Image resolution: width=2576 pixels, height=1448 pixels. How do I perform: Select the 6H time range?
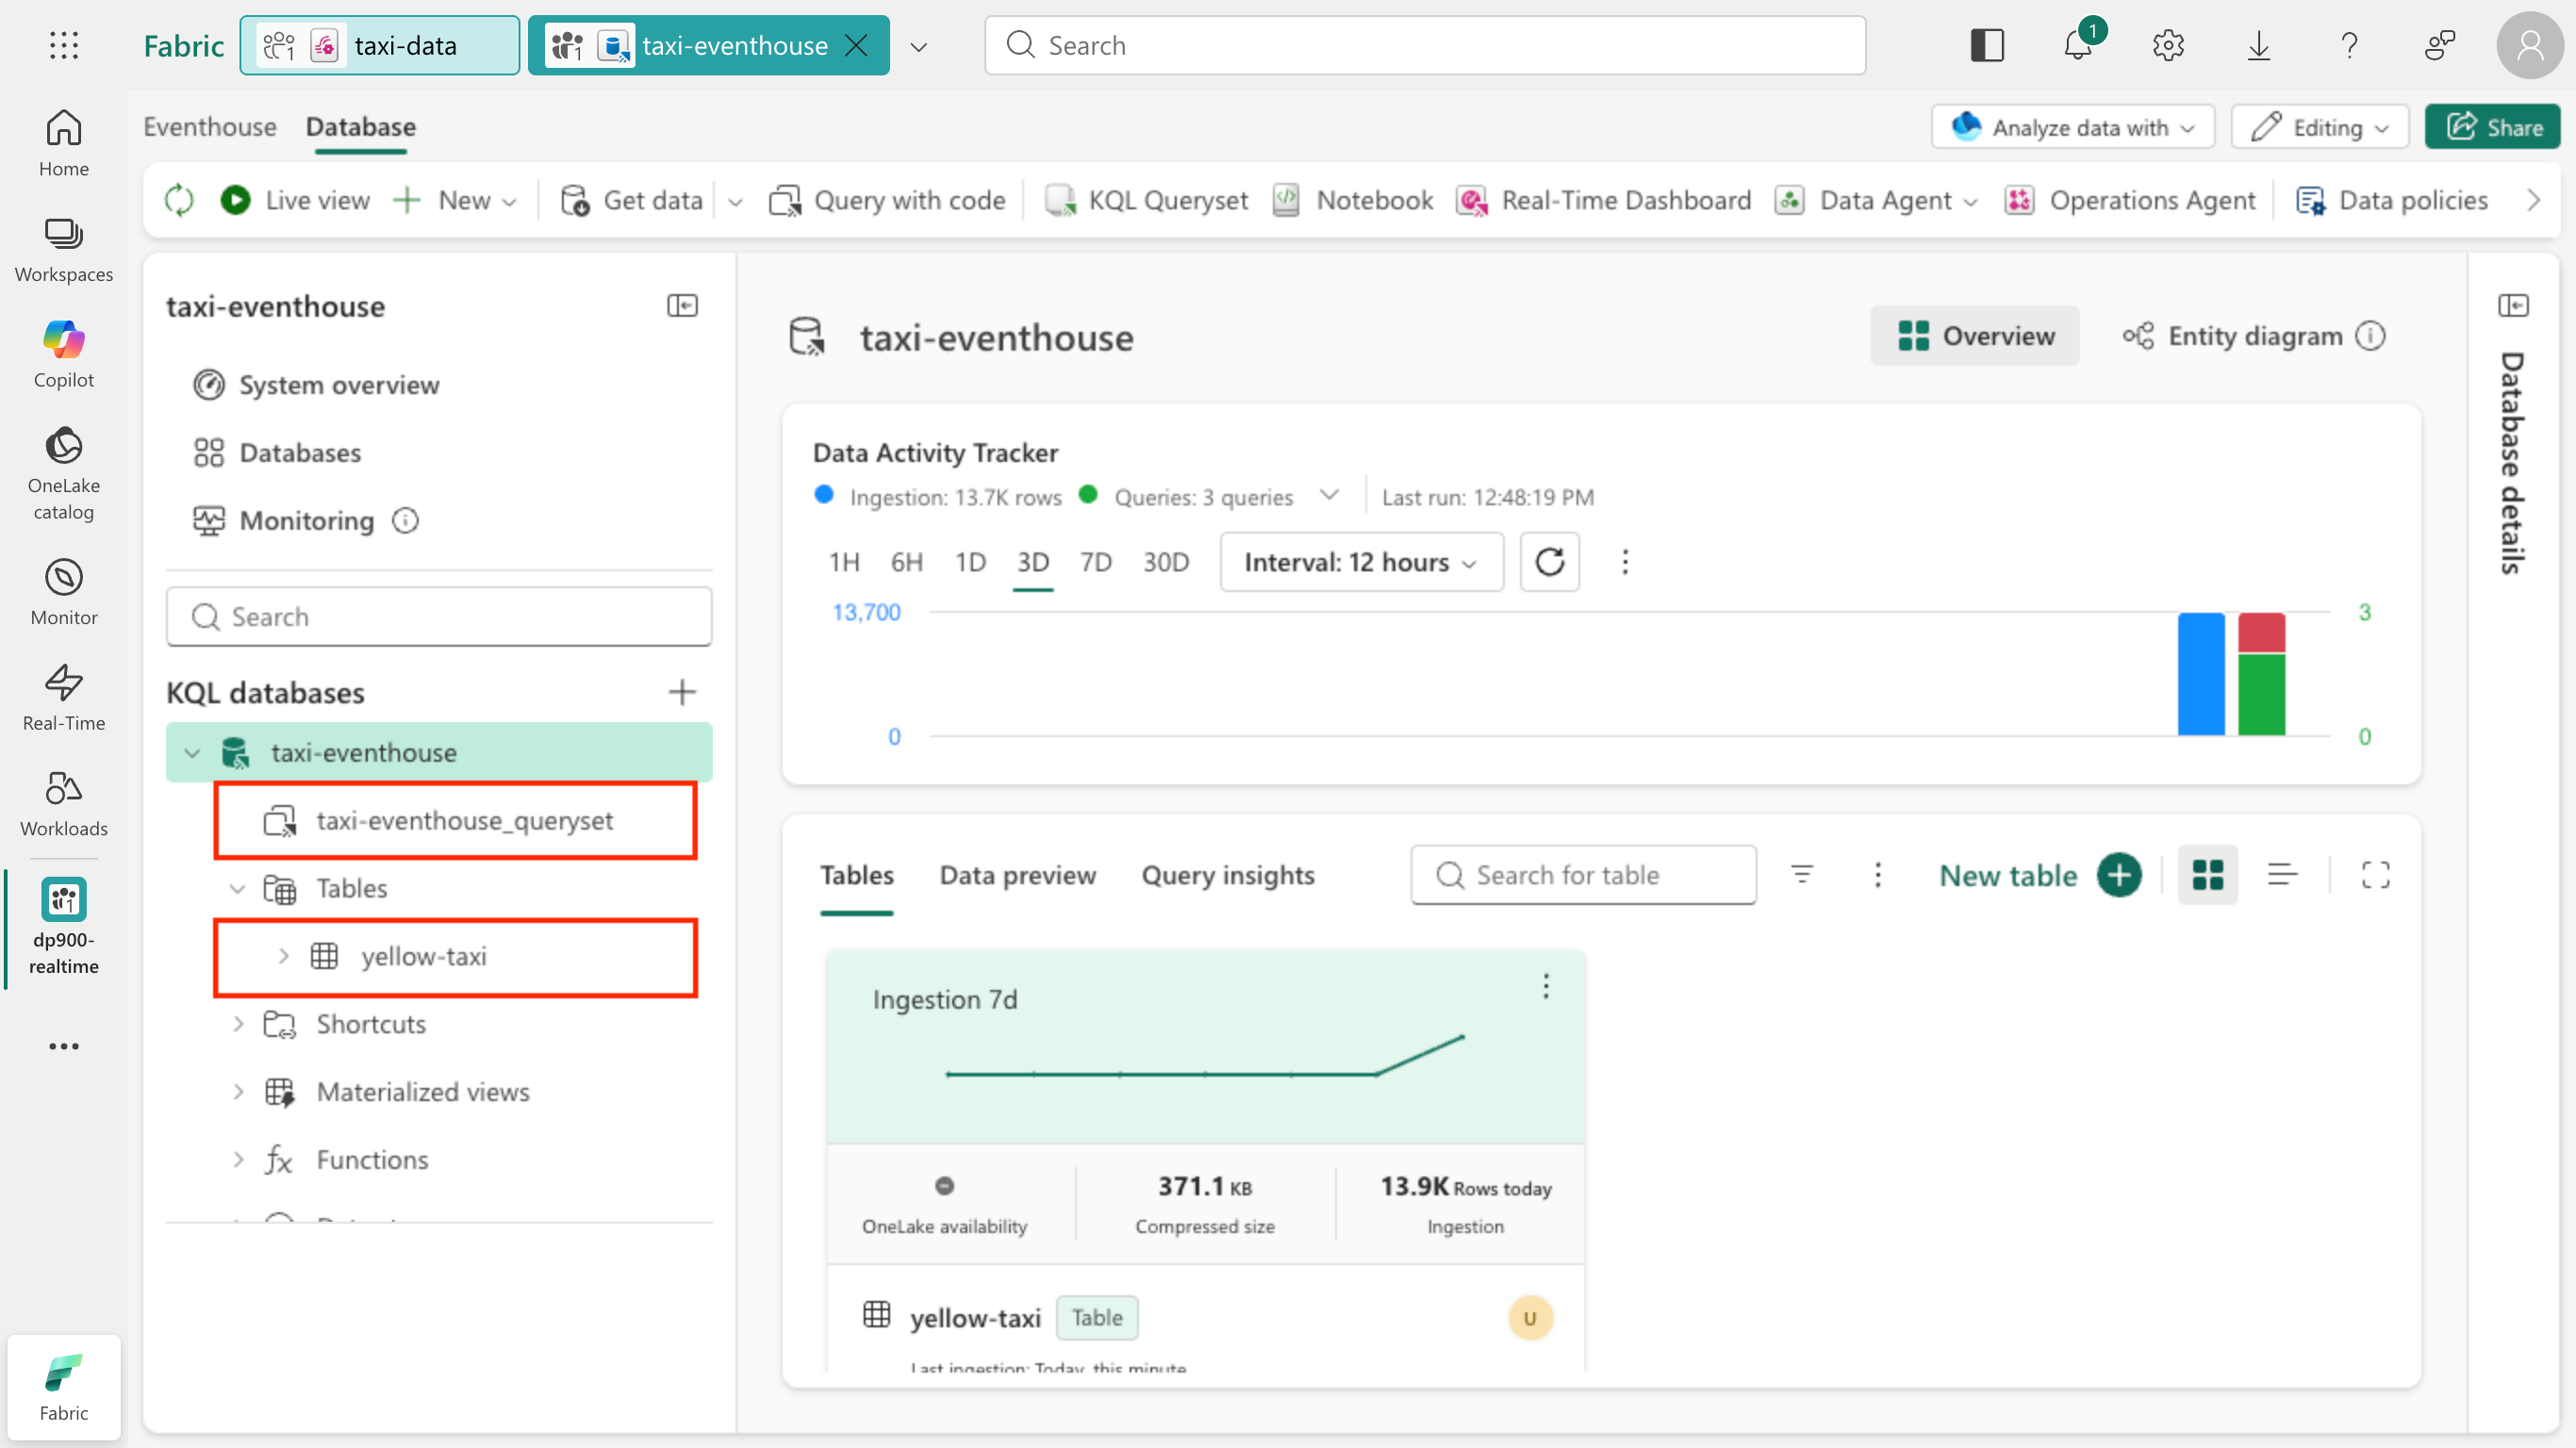coord(907,562)
